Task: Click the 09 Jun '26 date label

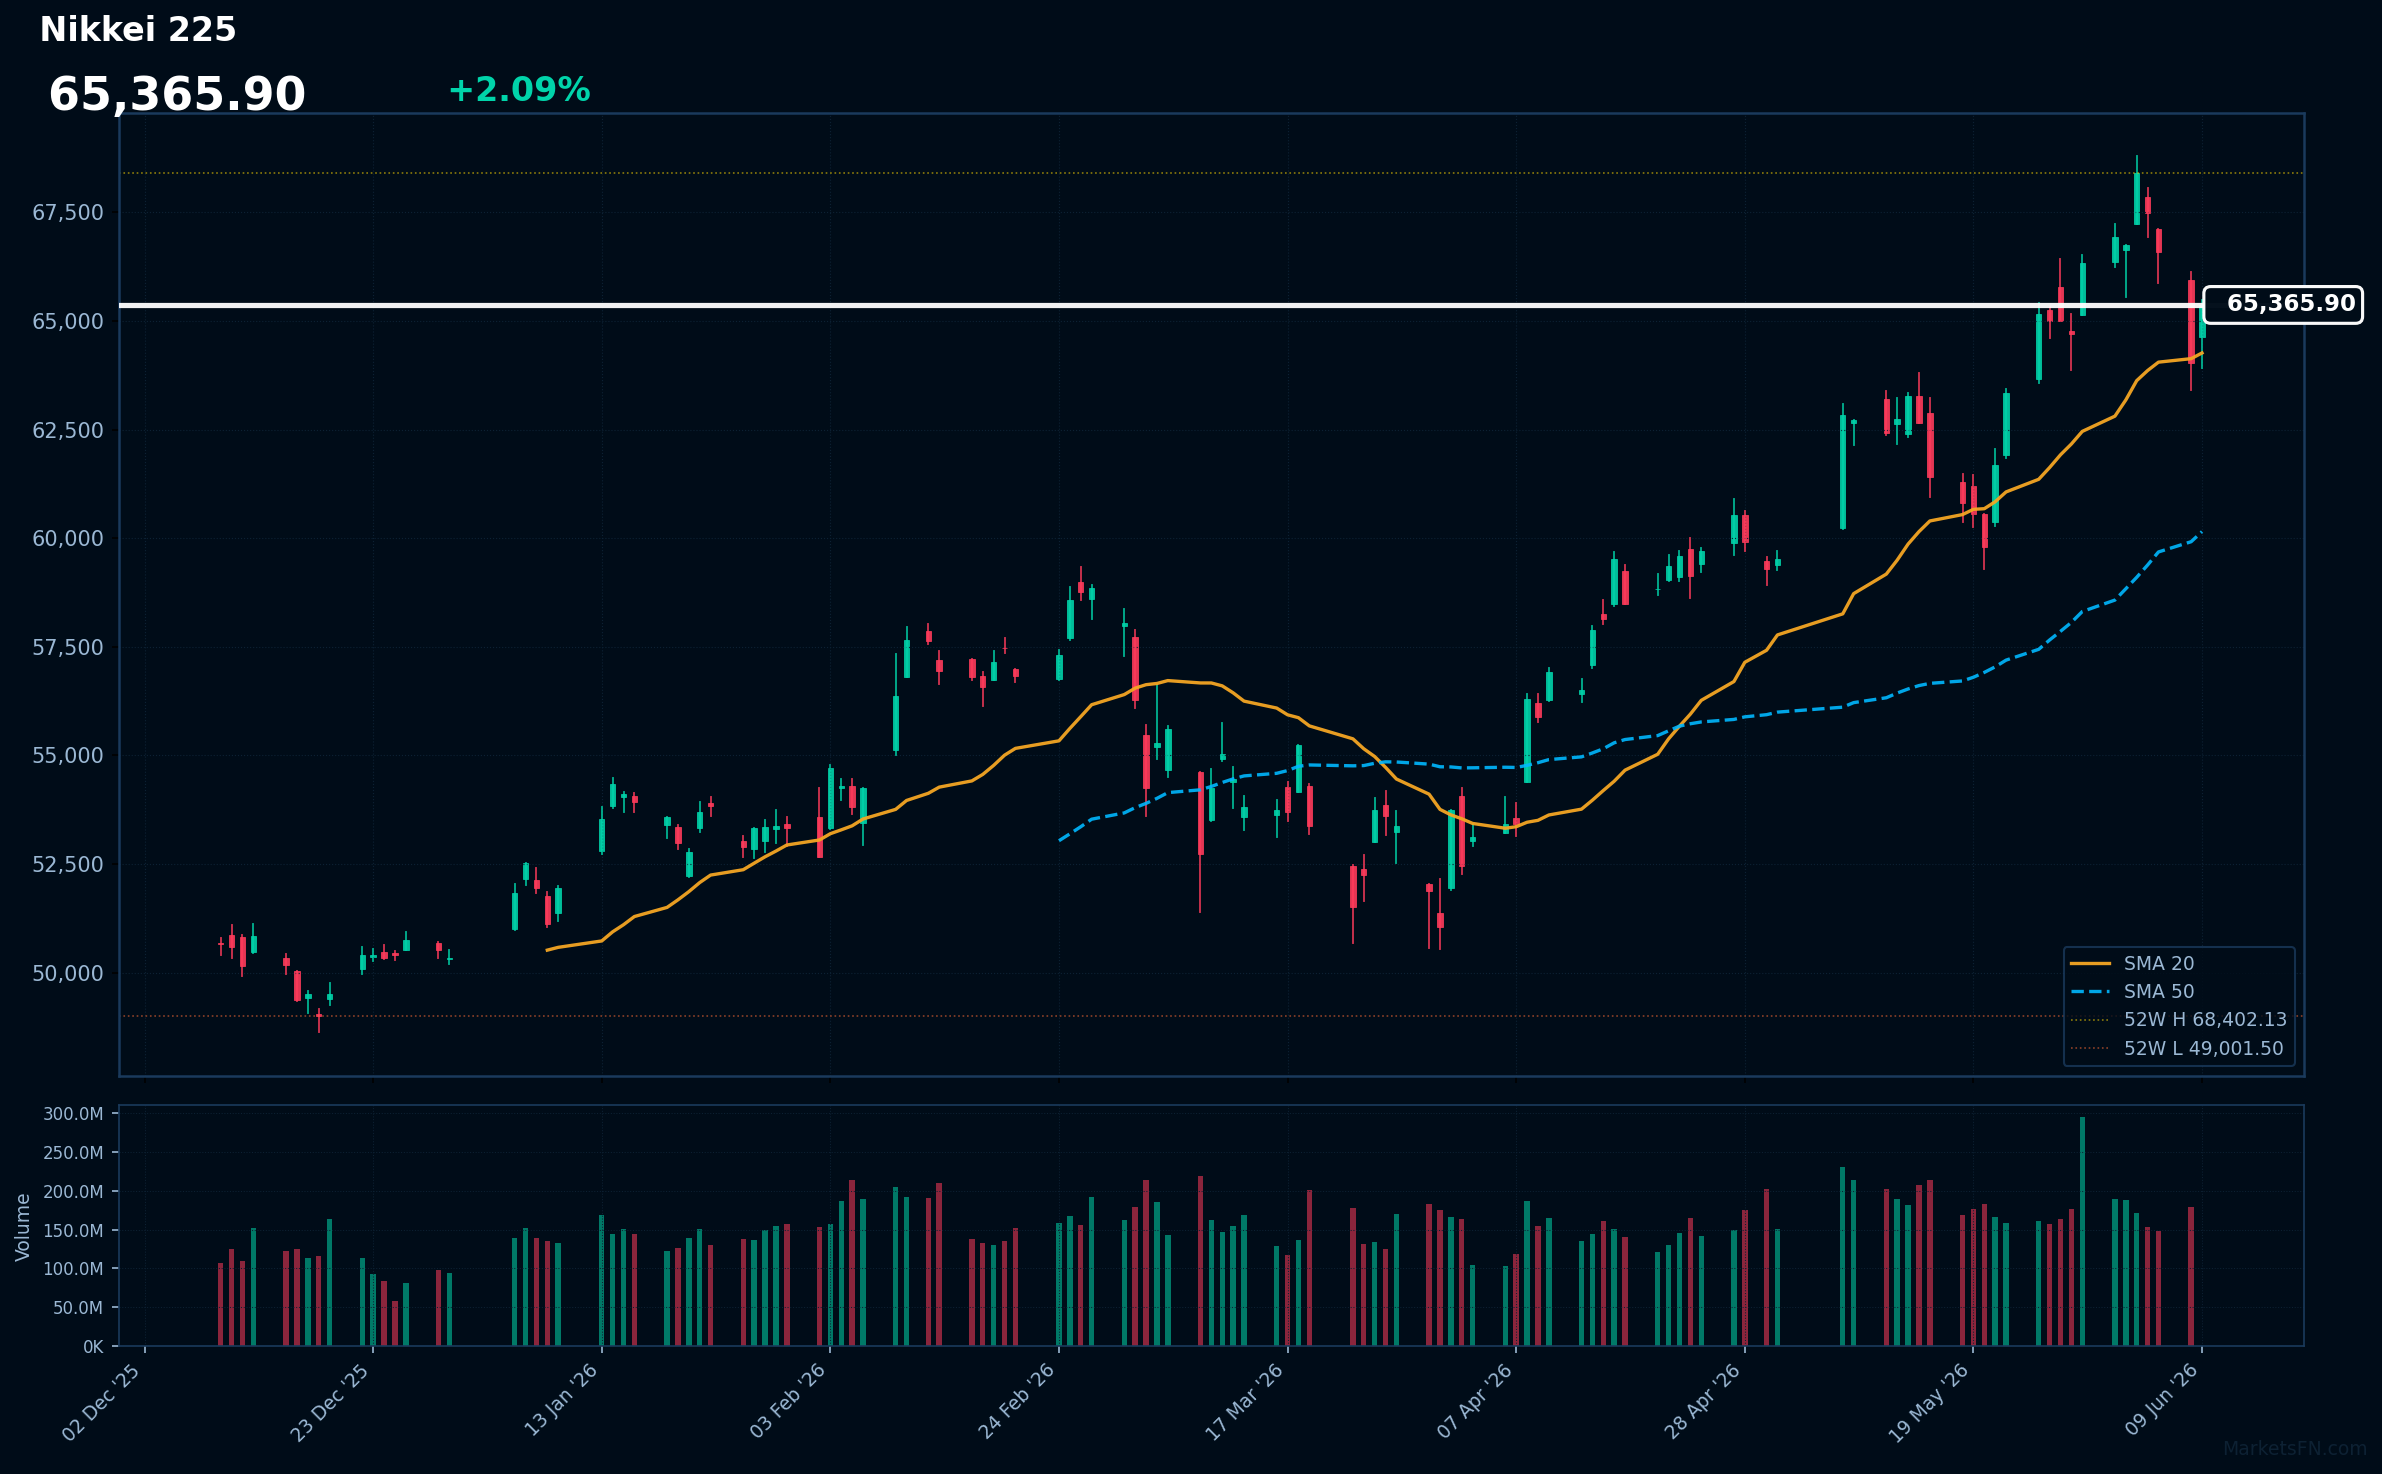Action: point(2161,1399)
